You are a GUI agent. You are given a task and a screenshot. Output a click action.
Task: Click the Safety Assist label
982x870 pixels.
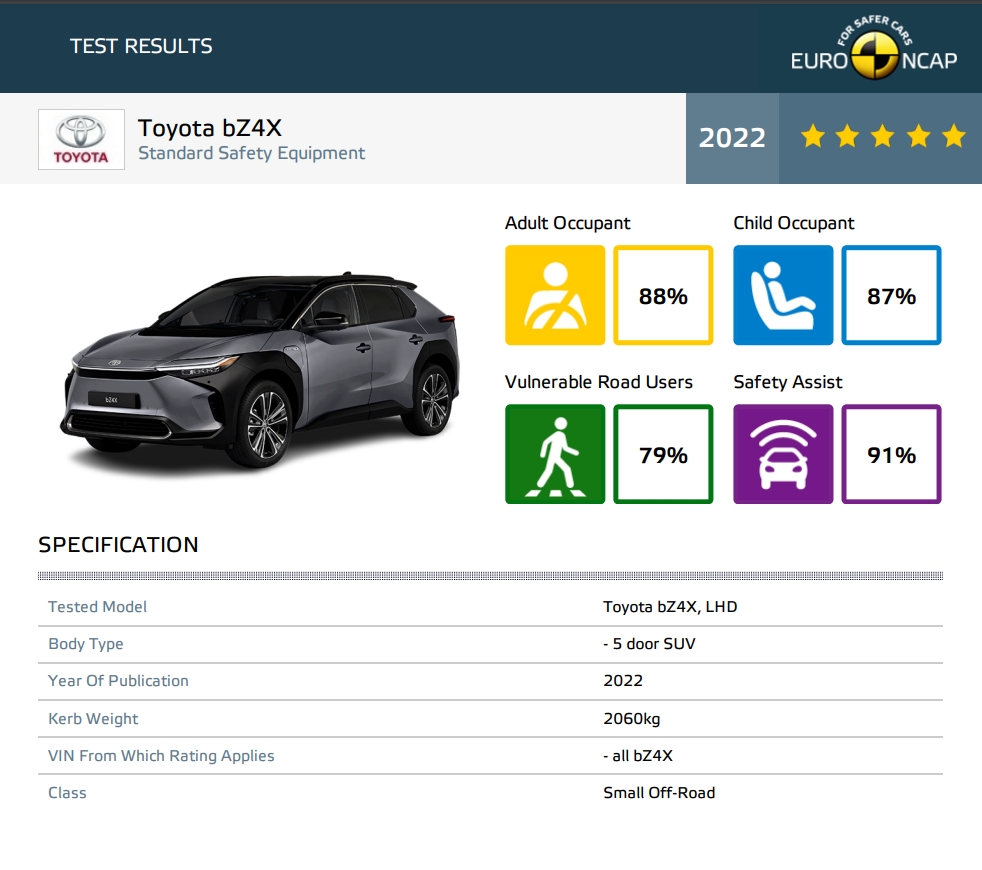(x=788, y=382)
